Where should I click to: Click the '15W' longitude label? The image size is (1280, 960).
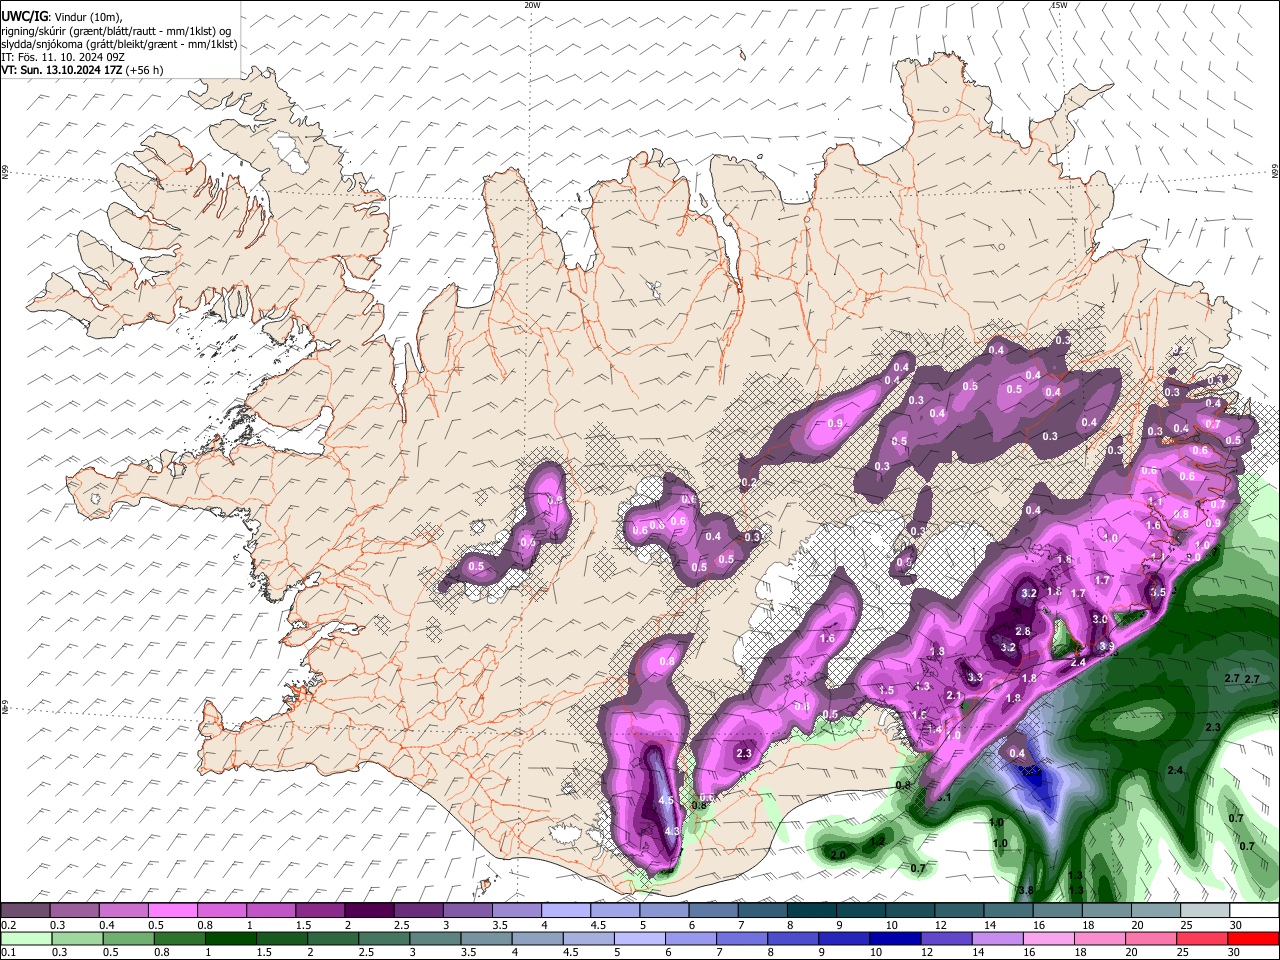coord(1059,5)
